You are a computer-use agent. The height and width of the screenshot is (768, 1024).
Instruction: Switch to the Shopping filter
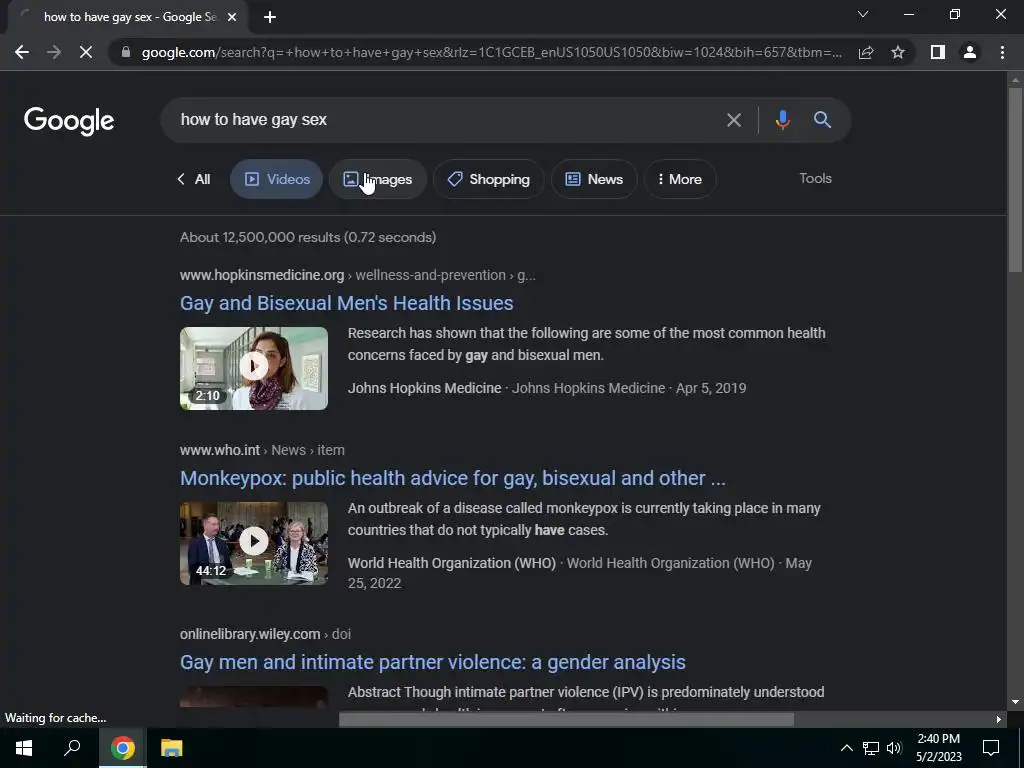point(488,179)
